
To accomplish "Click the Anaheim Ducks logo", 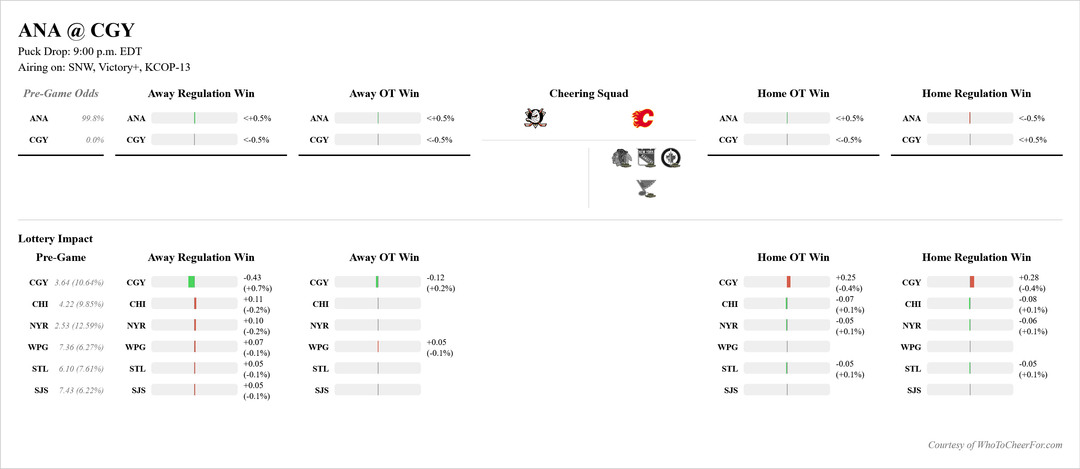I will [535, 119].
